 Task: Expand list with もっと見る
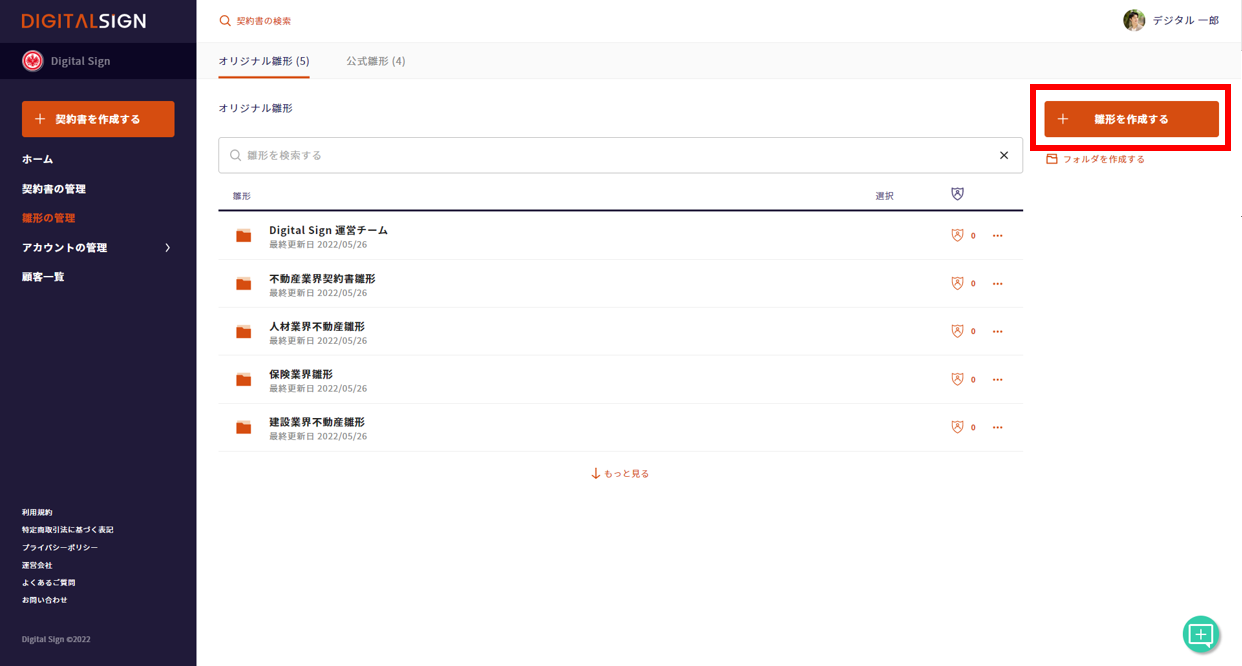coord(620,474)
